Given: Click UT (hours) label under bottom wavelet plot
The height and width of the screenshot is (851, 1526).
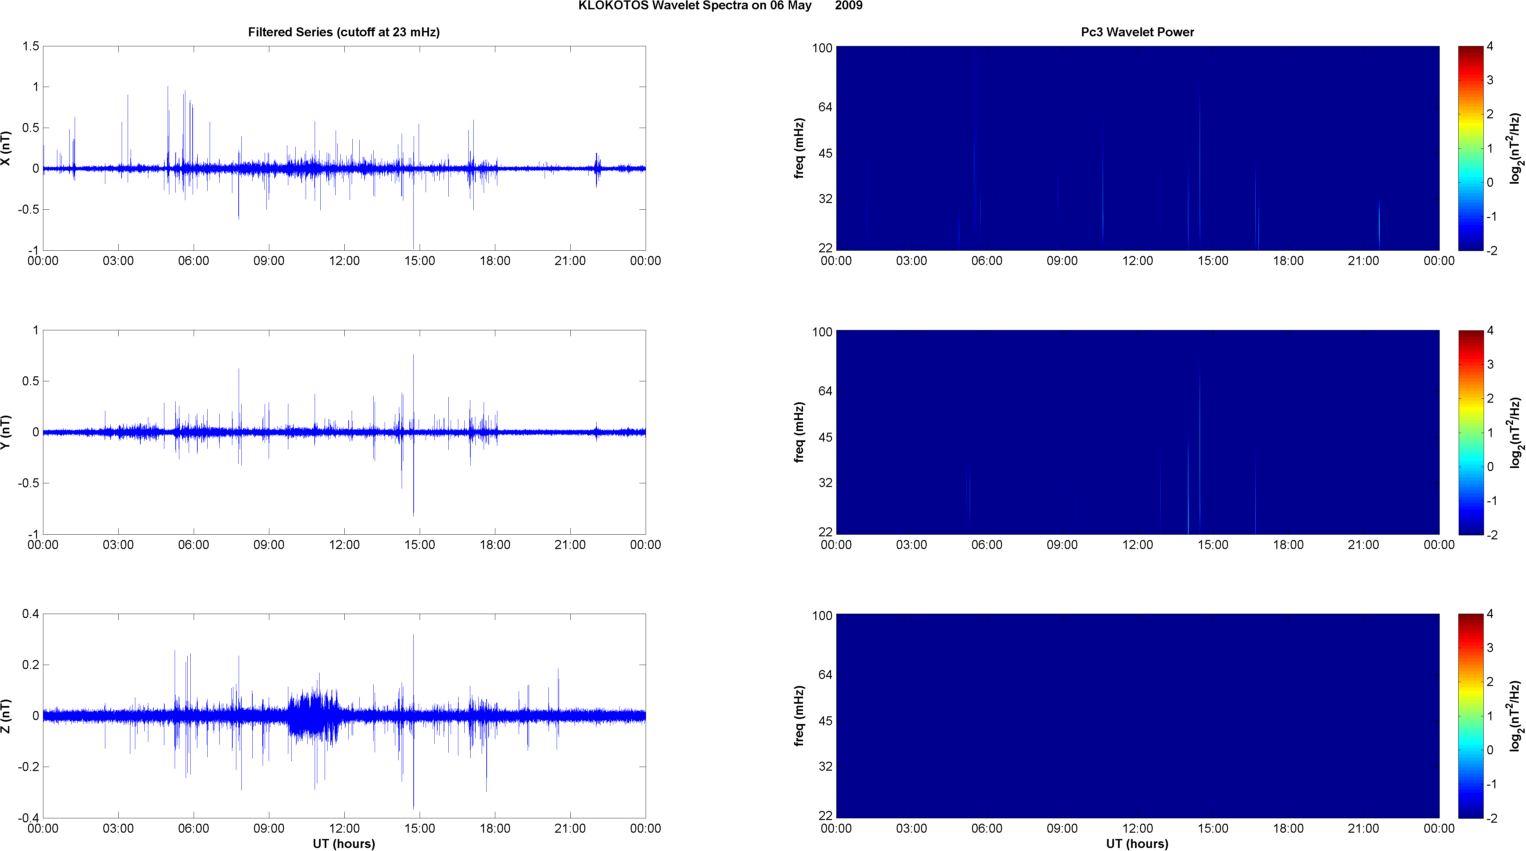Looking at the screenshot, I should pos(1137,844).
